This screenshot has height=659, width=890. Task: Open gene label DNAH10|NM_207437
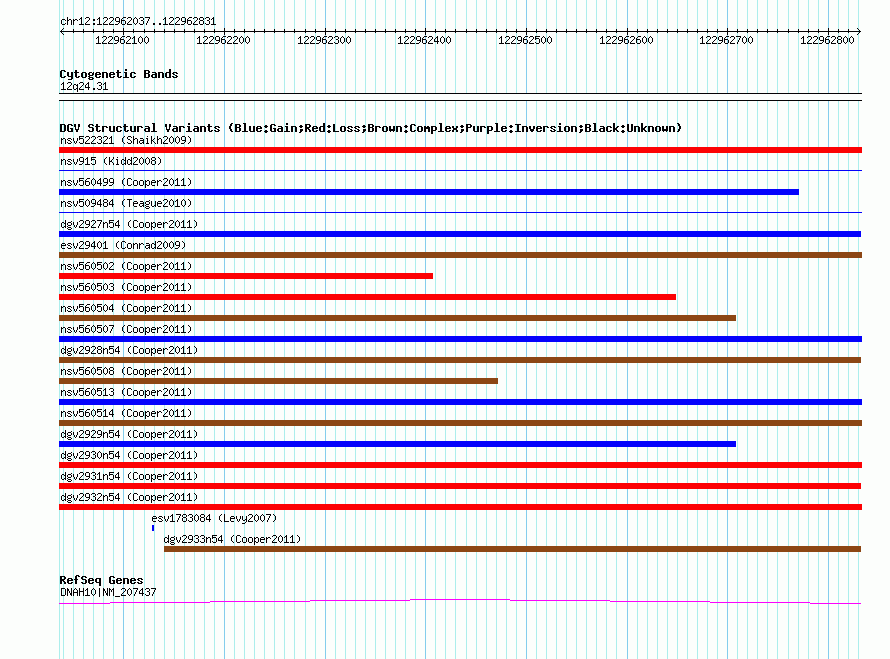pyautogui.click(x=108, y=592)
